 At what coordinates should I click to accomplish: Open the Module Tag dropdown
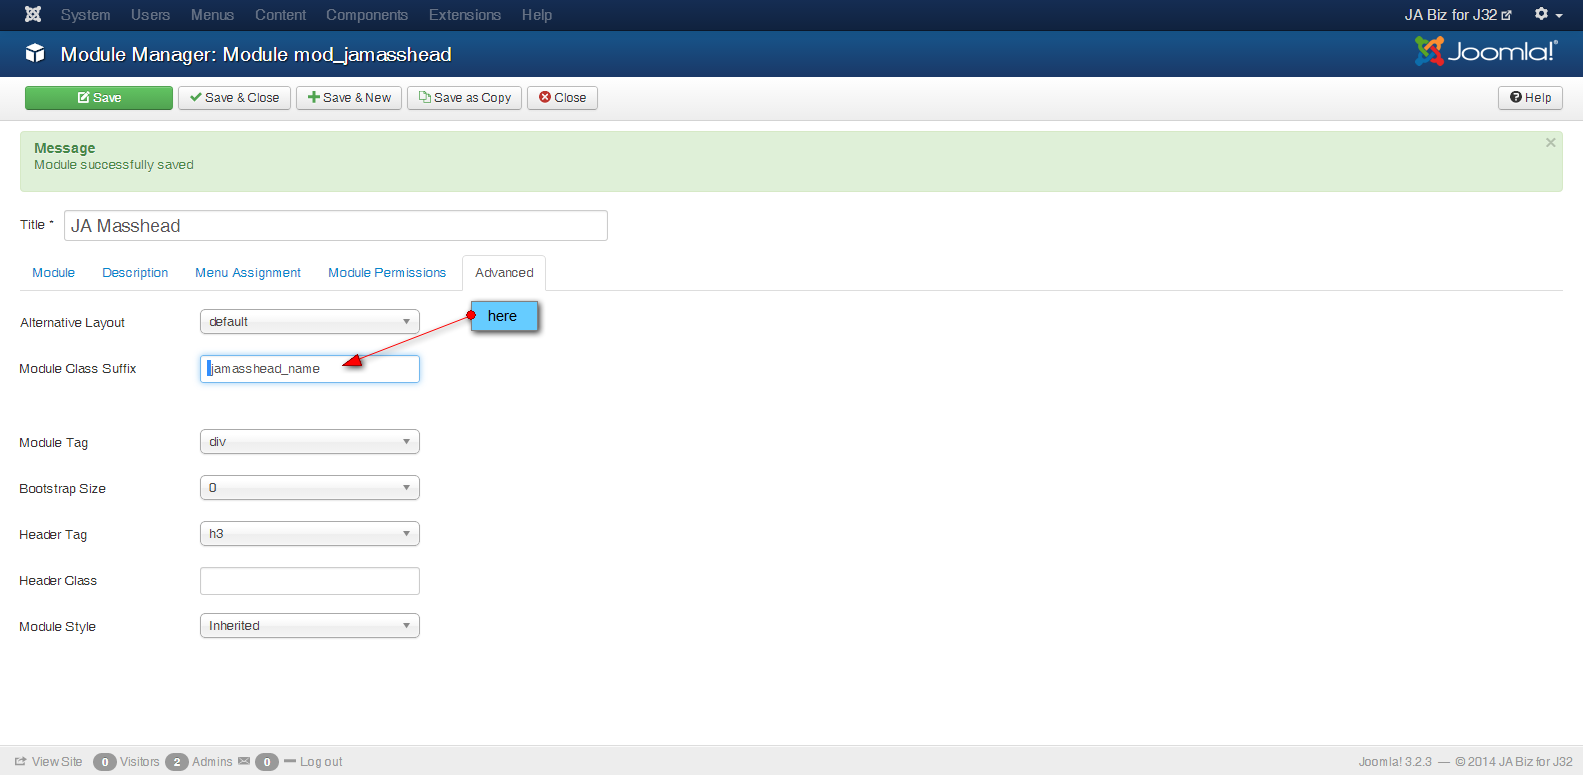click(x=310, y=442)
